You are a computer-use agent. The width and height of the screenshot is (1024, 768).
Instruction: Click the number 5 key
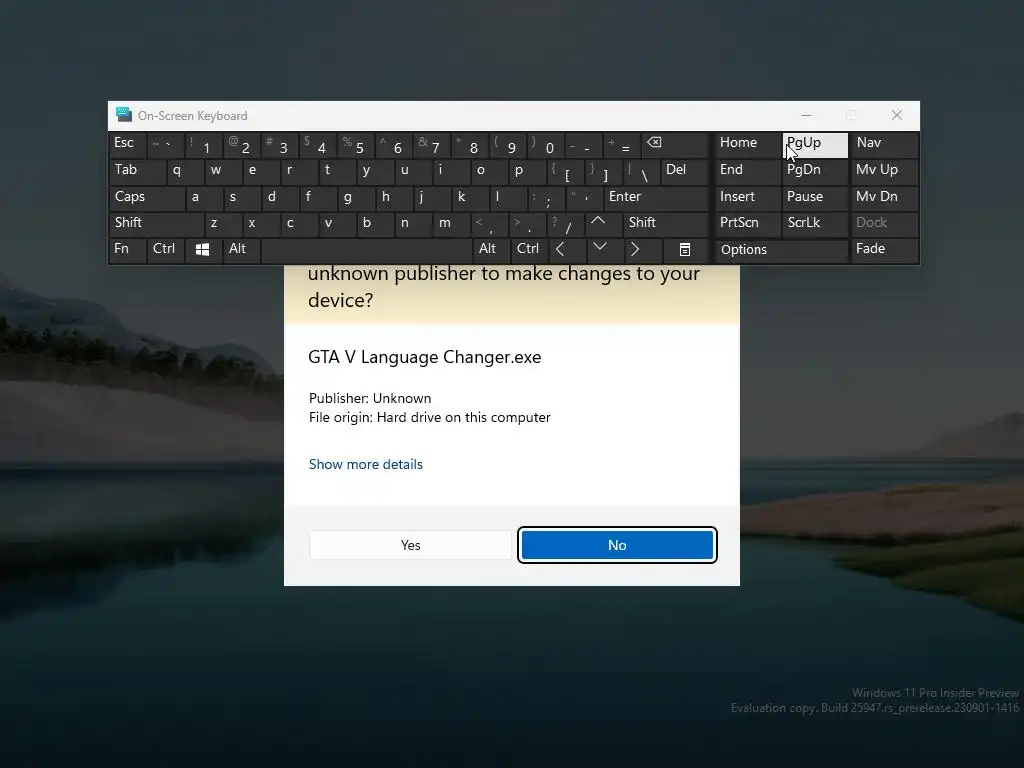356,144
